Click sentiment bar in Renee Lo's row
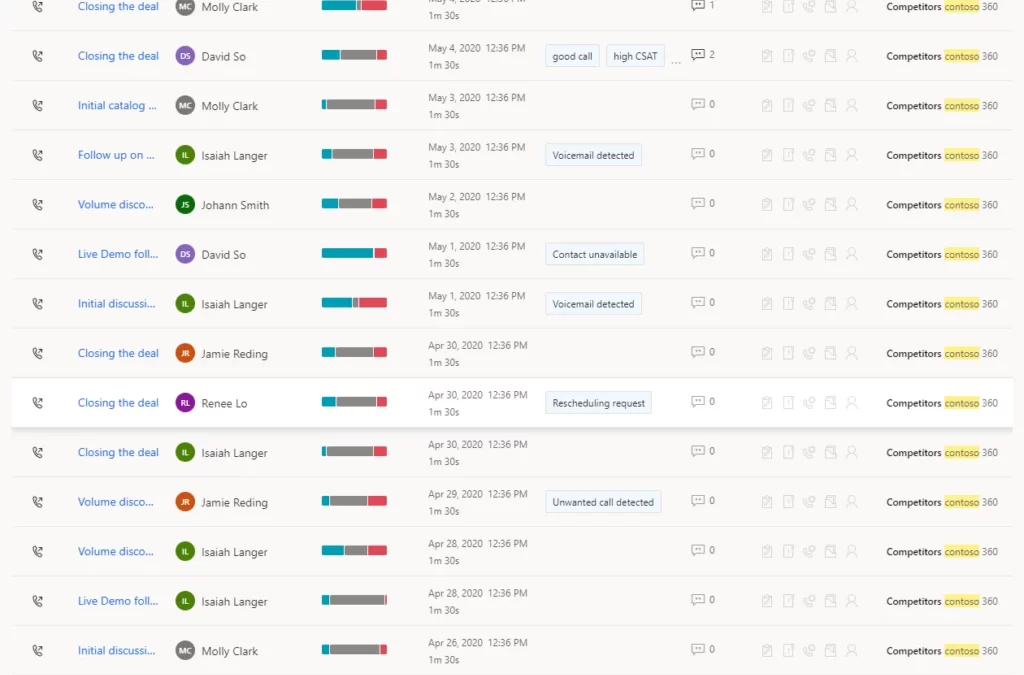Viewport: 1024px width, 675px height. 354,402
